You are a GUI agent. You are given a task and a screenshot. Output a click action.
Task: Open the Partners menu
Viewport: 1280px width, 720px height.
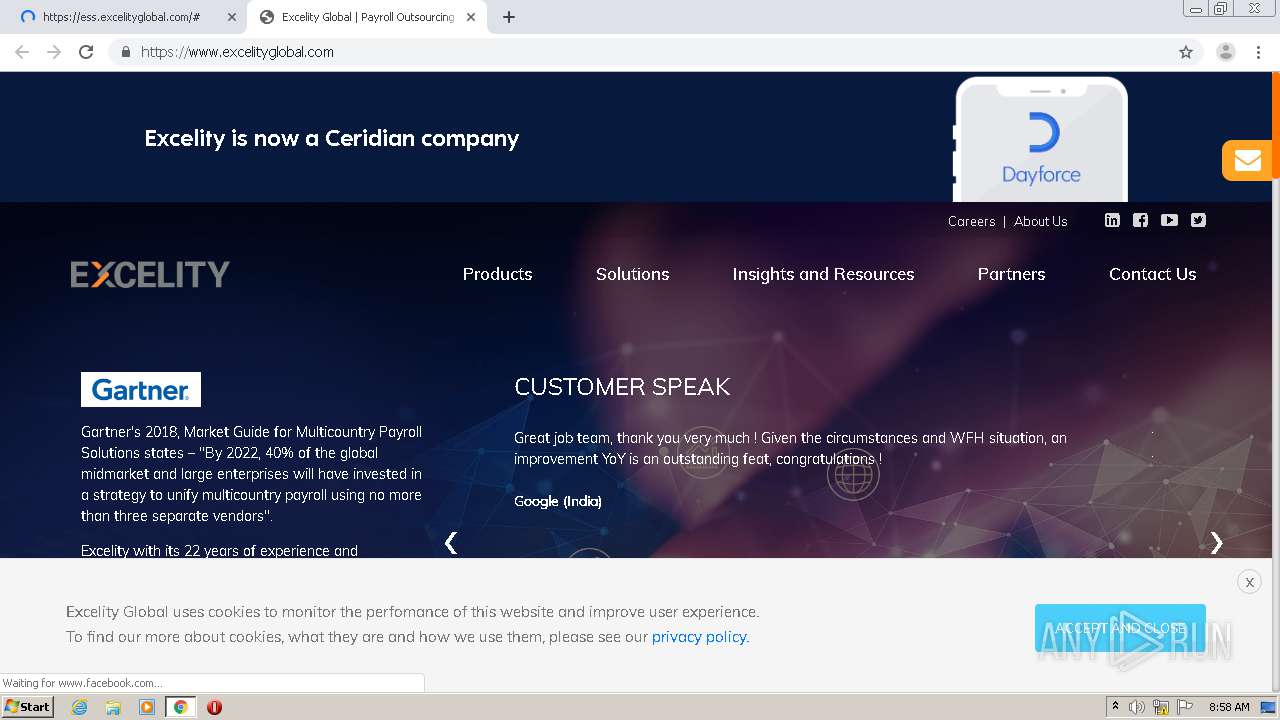1011,274
